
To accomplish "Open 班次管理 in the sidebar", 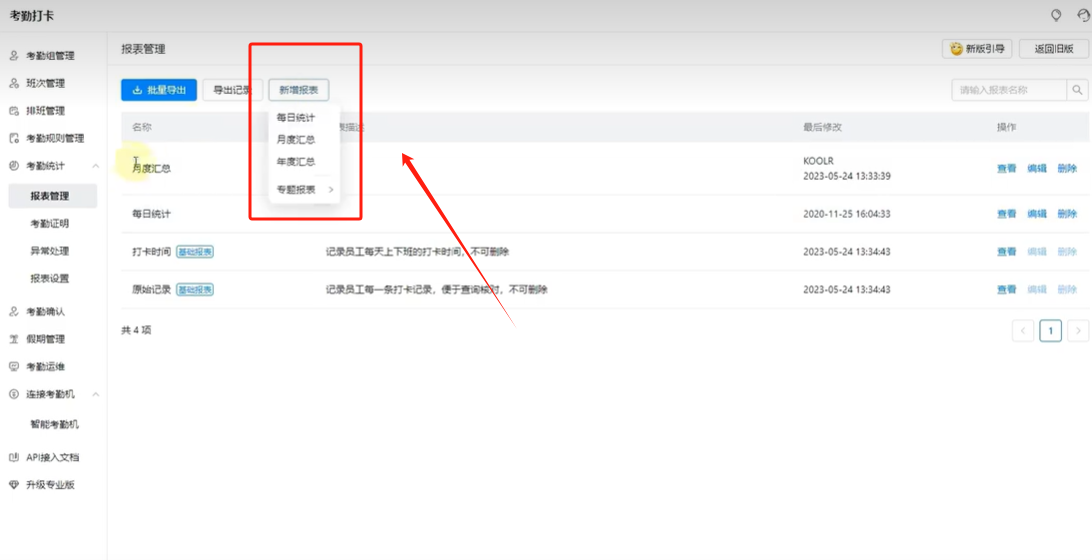I will point(45,83).
